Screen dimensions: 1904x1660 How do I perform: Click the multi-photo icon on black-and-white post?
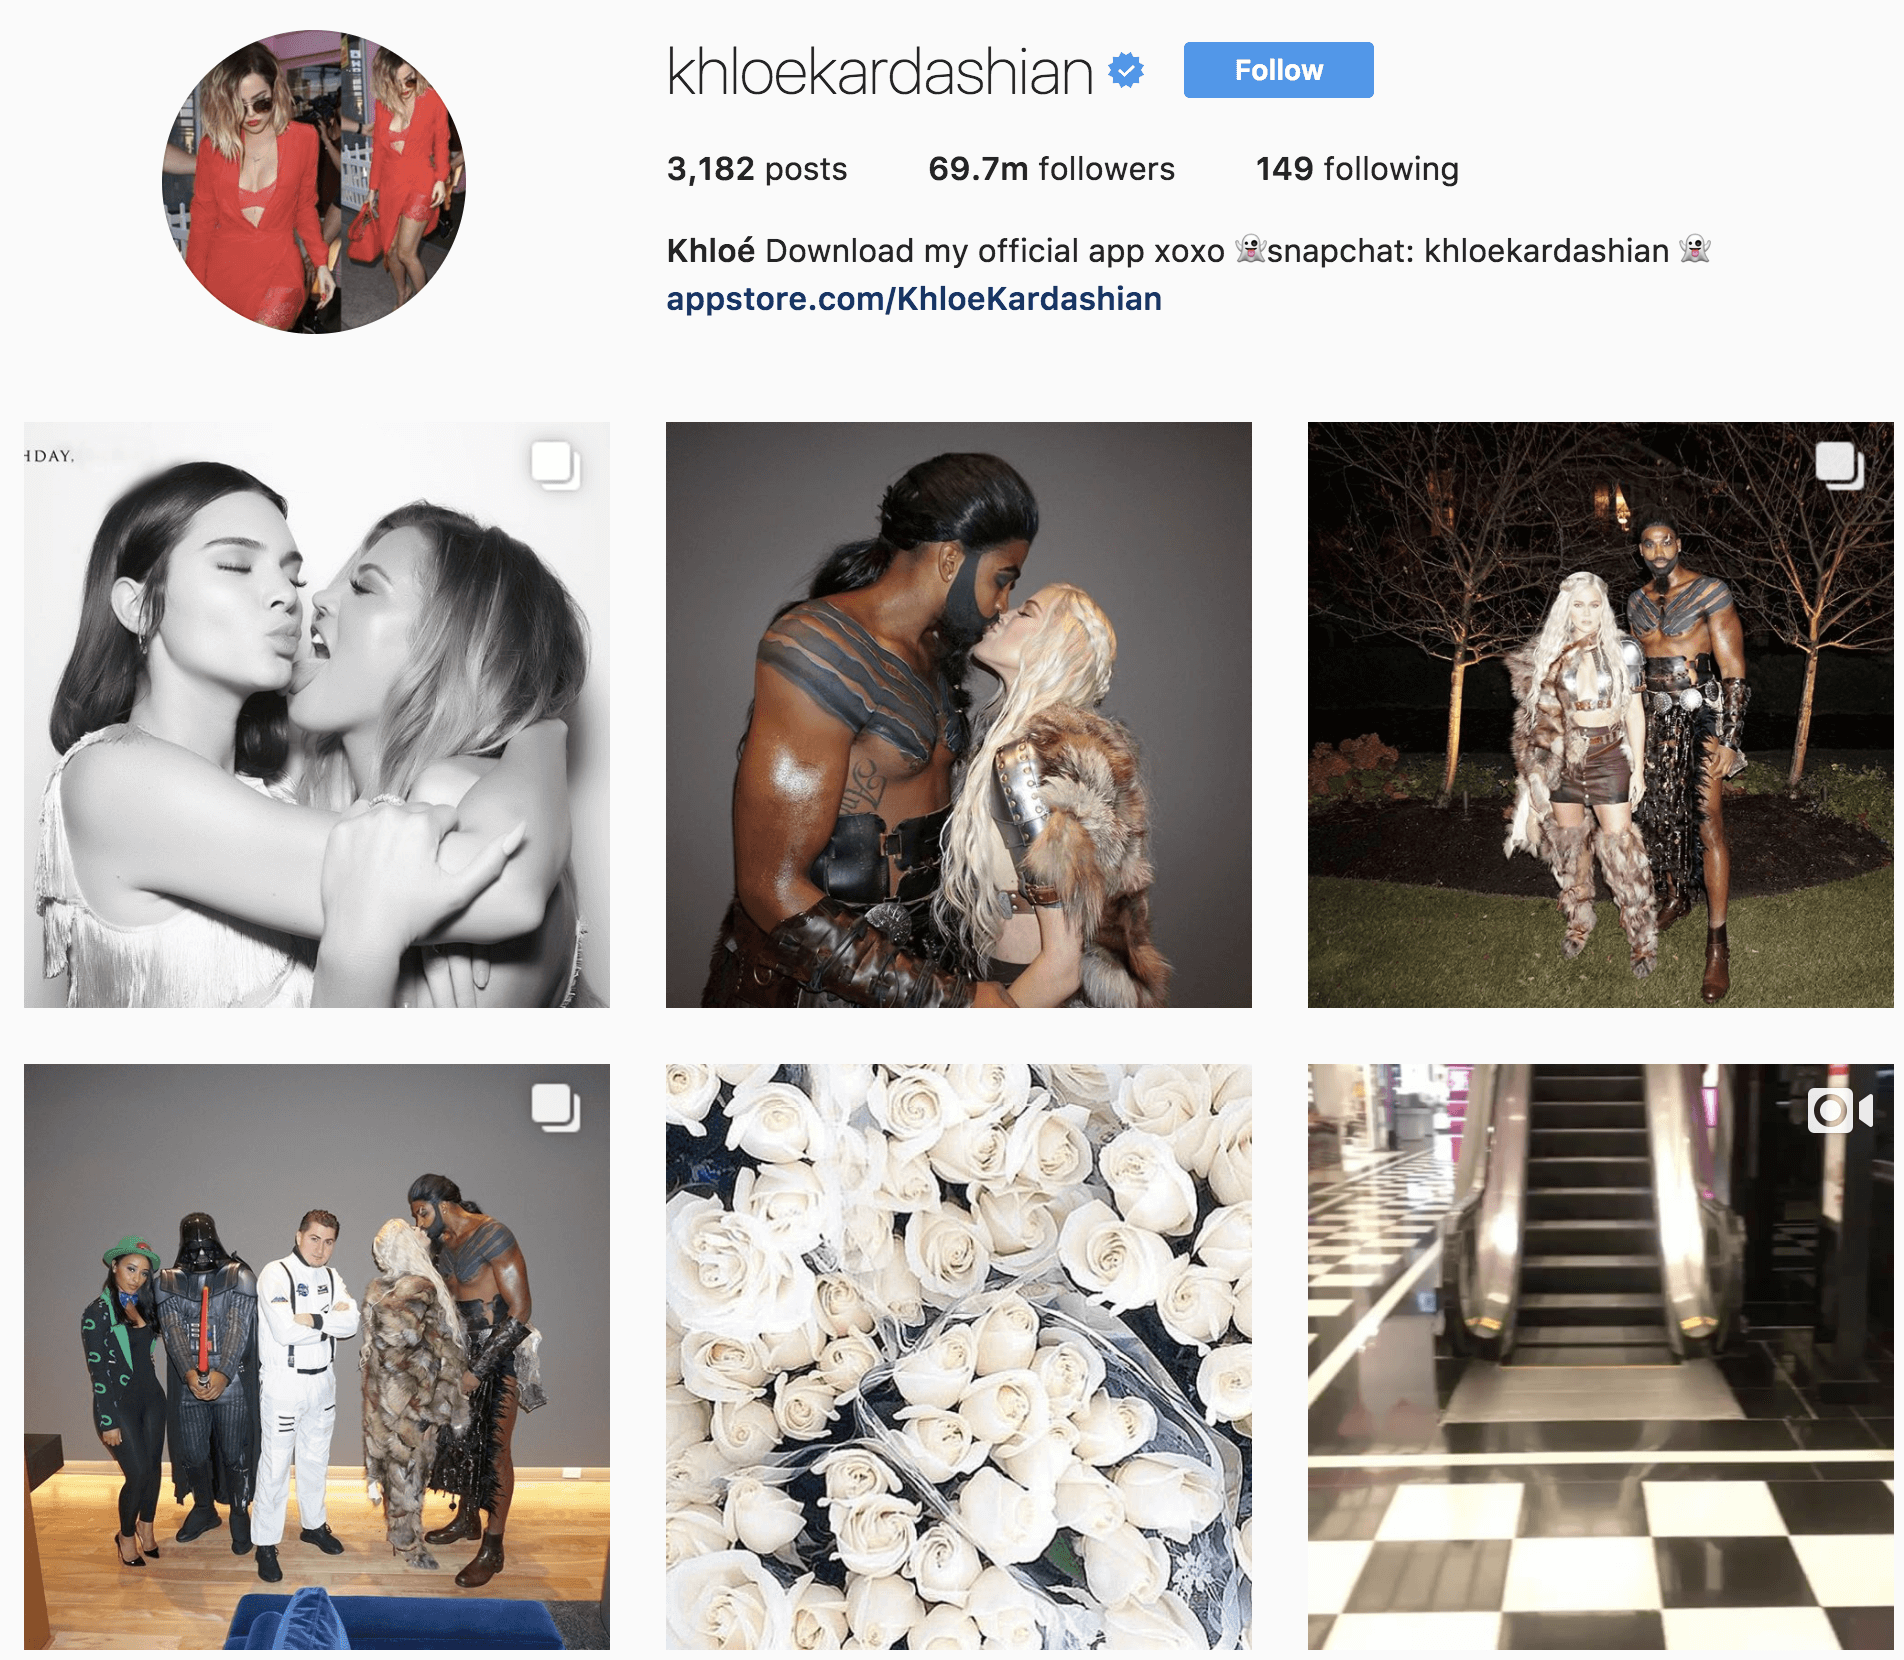click(x=555, y=465)
